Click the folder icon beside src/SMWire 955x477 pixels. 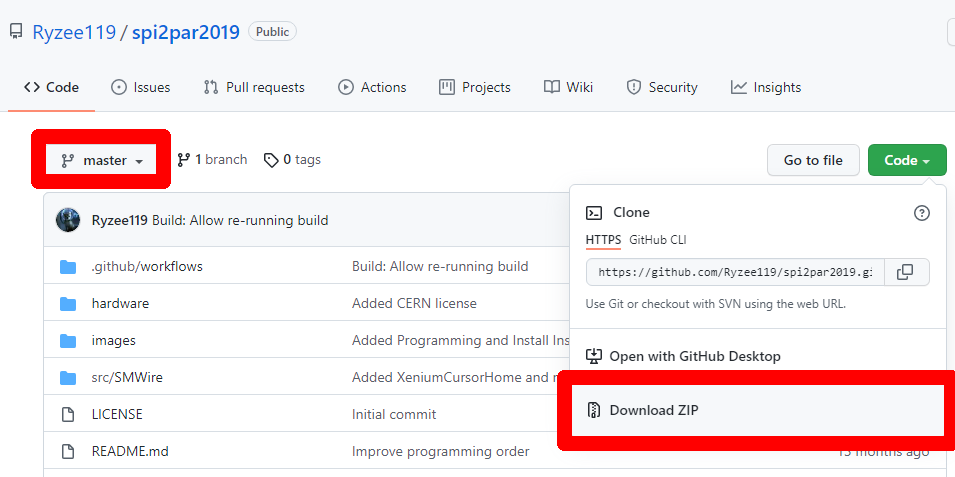[x=68, y=378]
